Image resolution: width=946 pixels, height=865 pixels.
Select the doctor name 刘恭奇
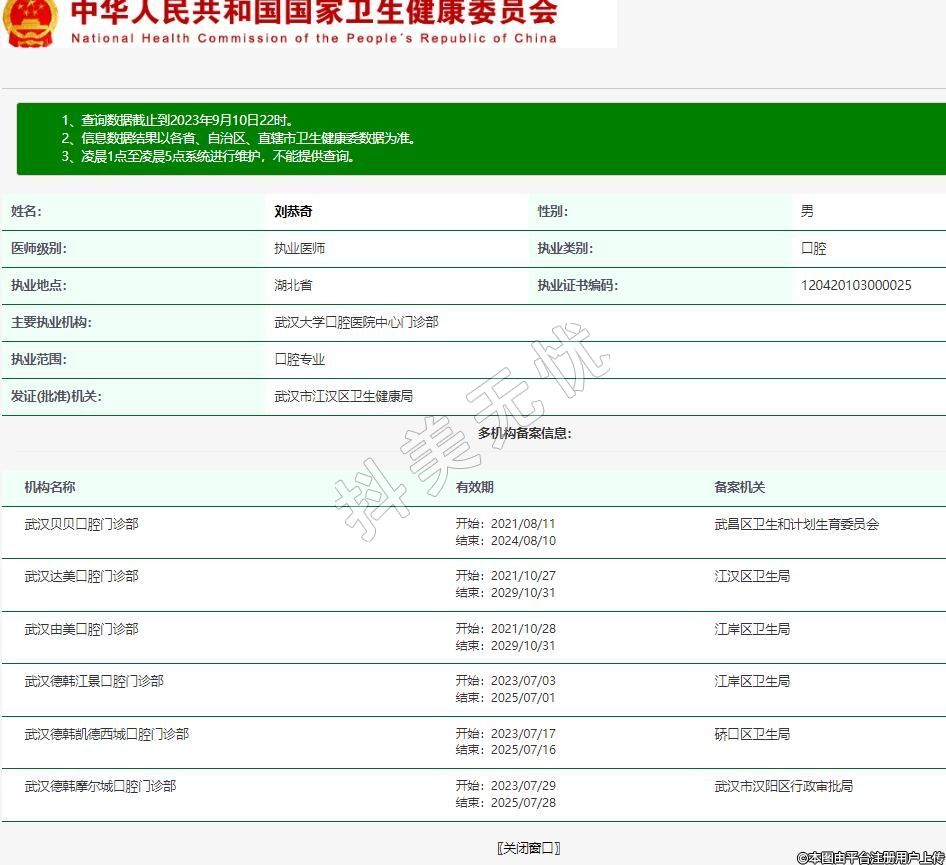293,212
